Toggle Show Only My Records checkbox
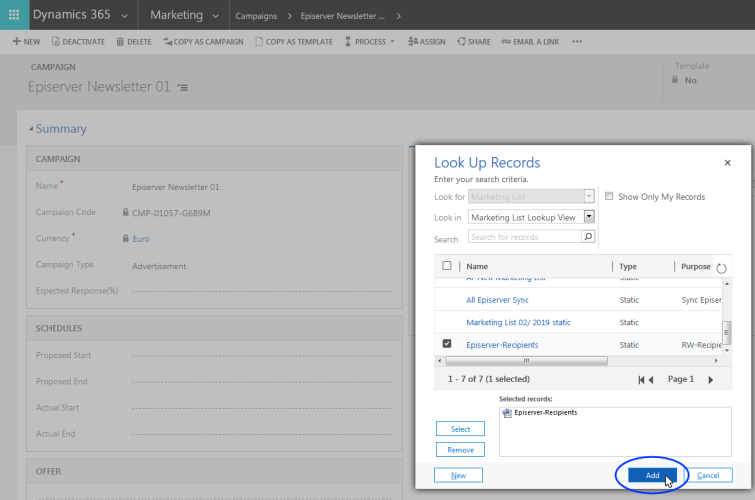Screen dimensions: 755x500 click(x=609, y=196)
